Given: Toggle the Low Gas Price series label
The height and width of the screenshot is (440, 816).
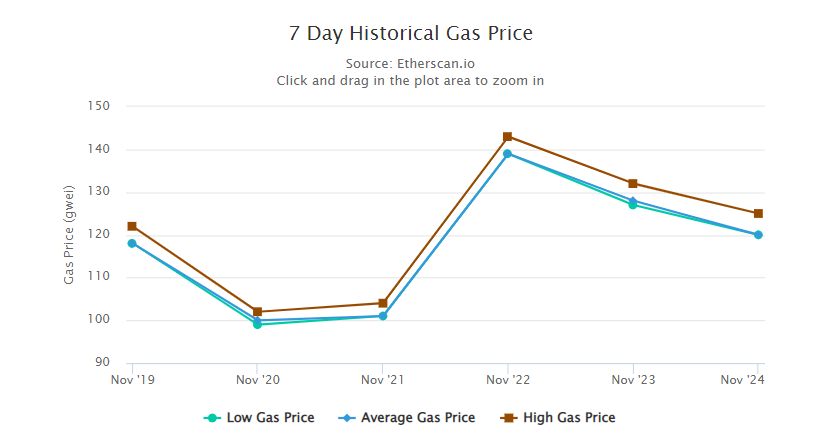Looking at the screenshot, I should (x=270, y=418).
